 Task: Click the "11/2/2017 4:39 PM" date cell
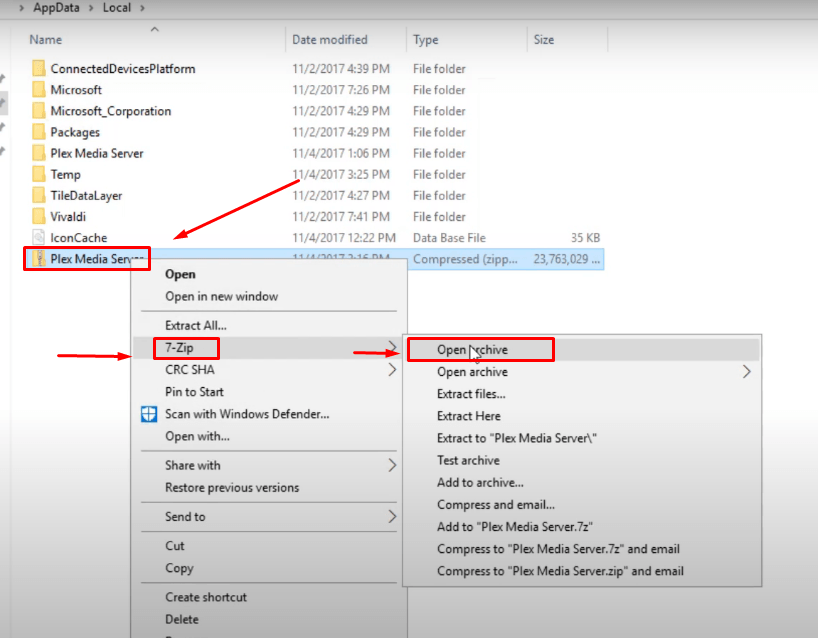pyautogui.click(x=341, y=69)
